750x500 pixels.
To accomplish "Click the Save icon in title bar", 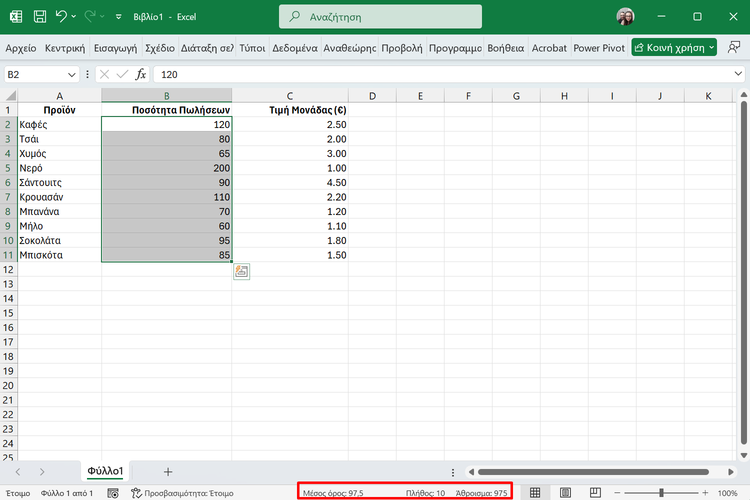I will [39, 17].
